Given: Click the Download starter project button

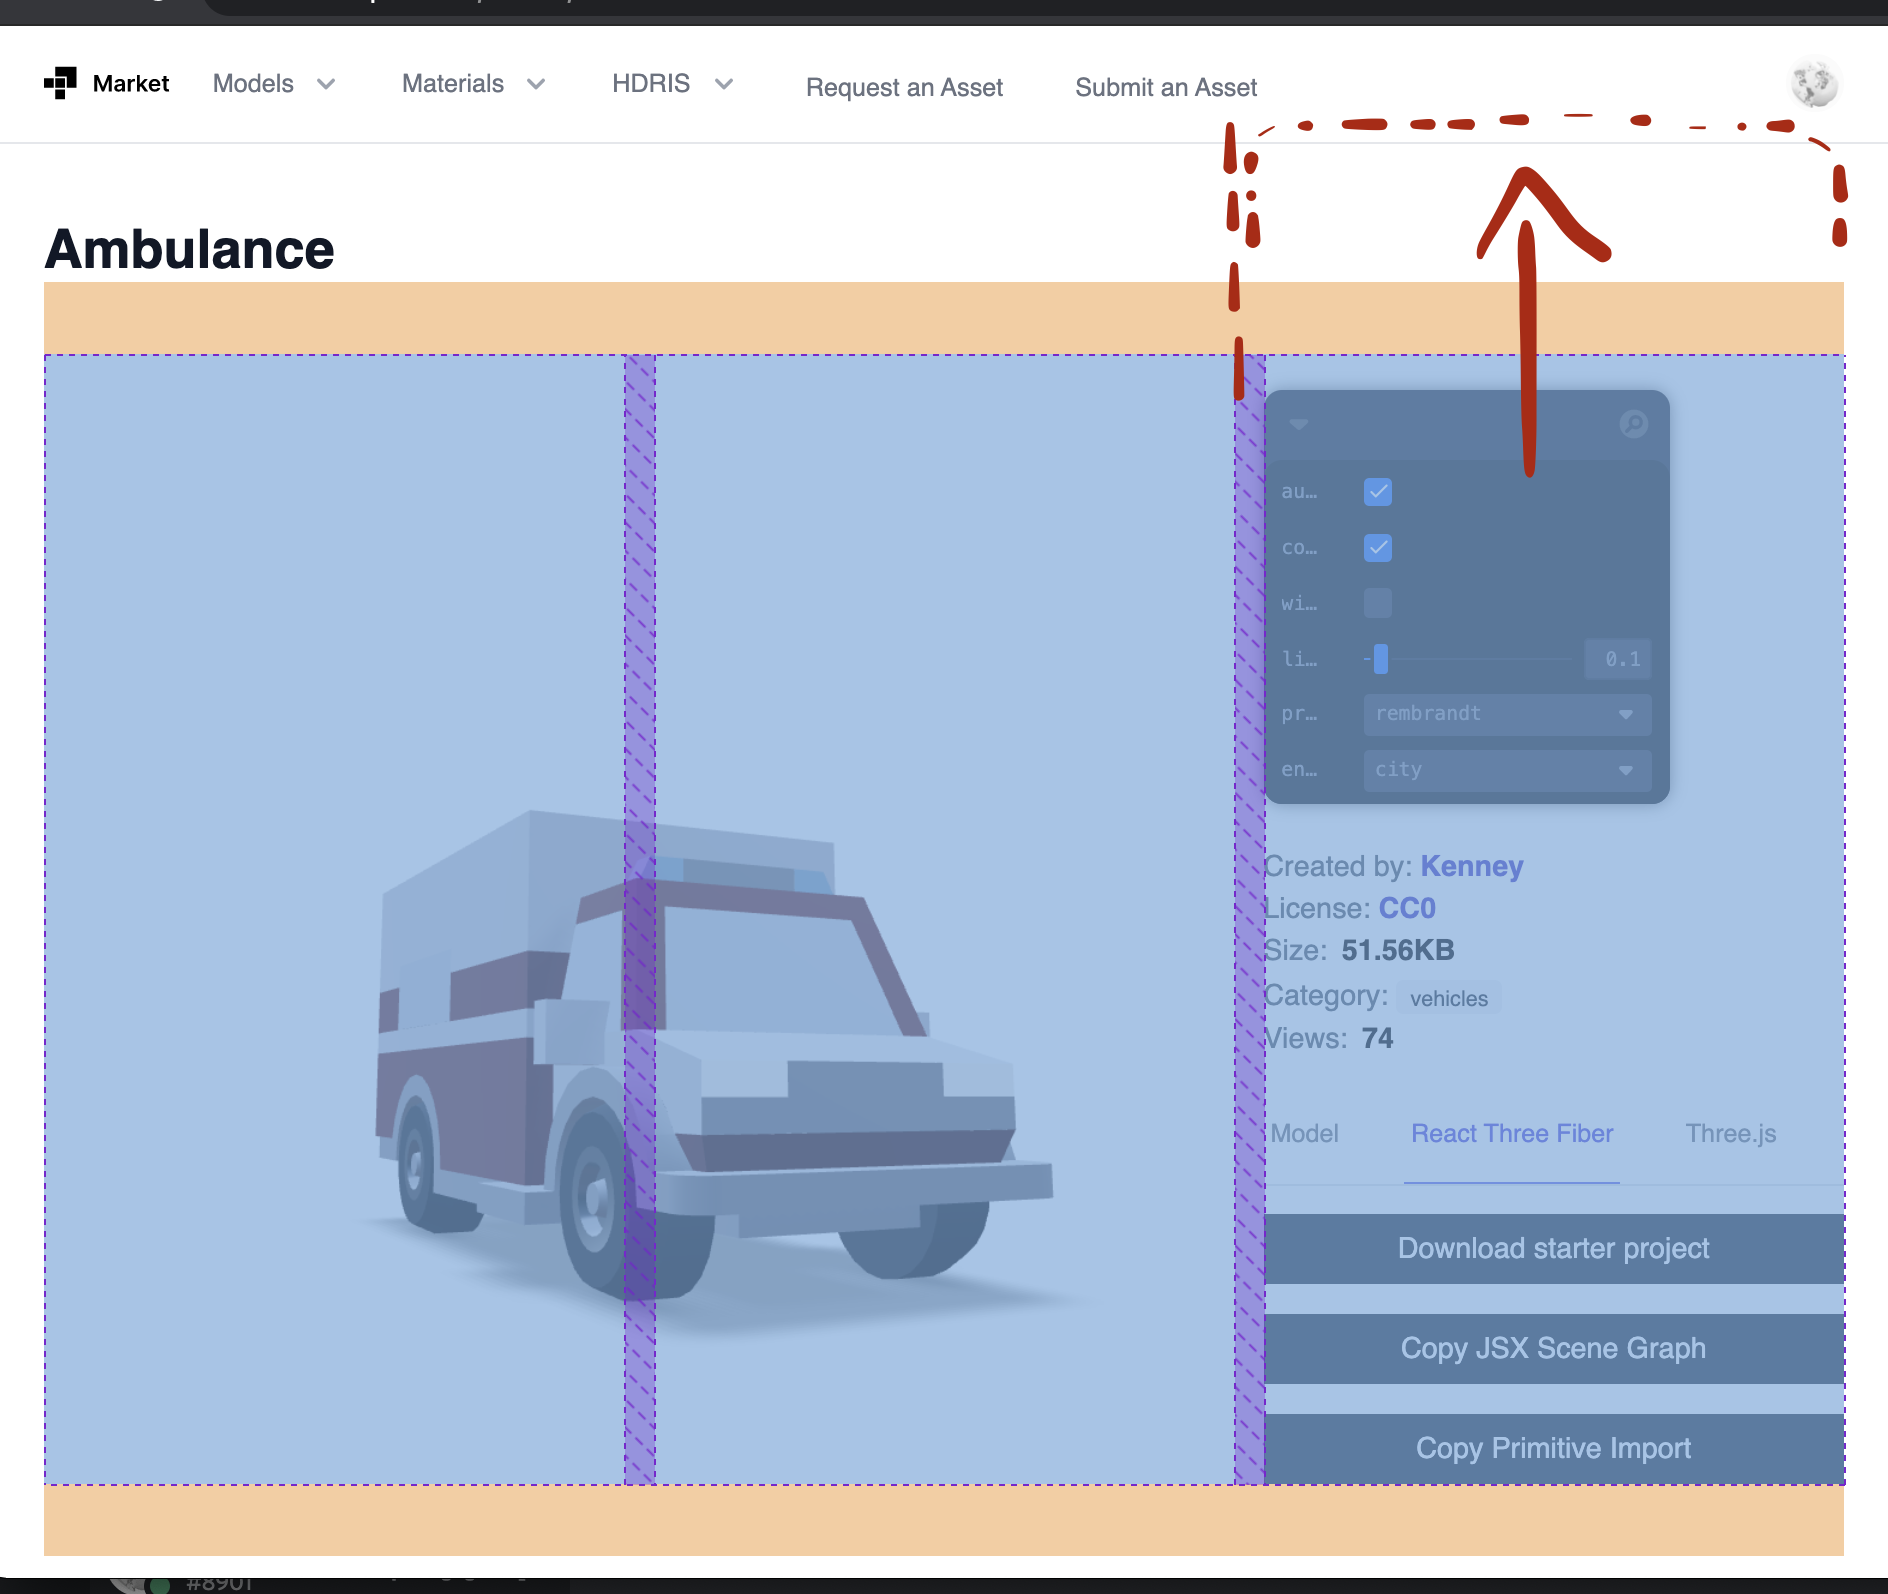Looking at the screenshot, I should pyautogui.click(x=1552, y=1248).
